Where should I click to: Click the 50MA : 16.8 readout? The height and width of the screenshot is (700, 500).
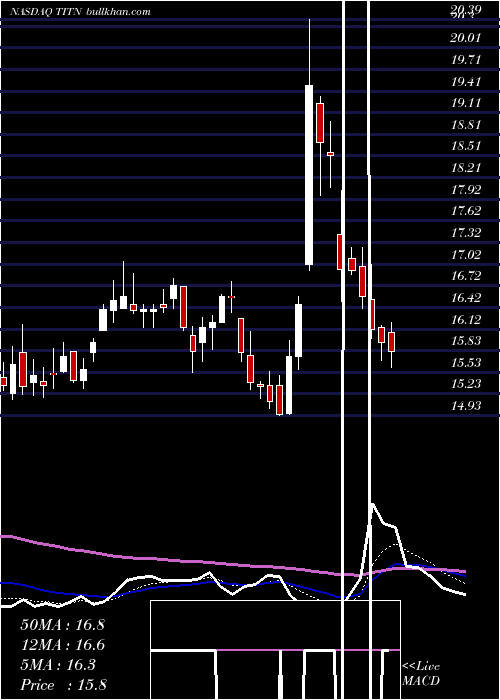click(62, 625)
